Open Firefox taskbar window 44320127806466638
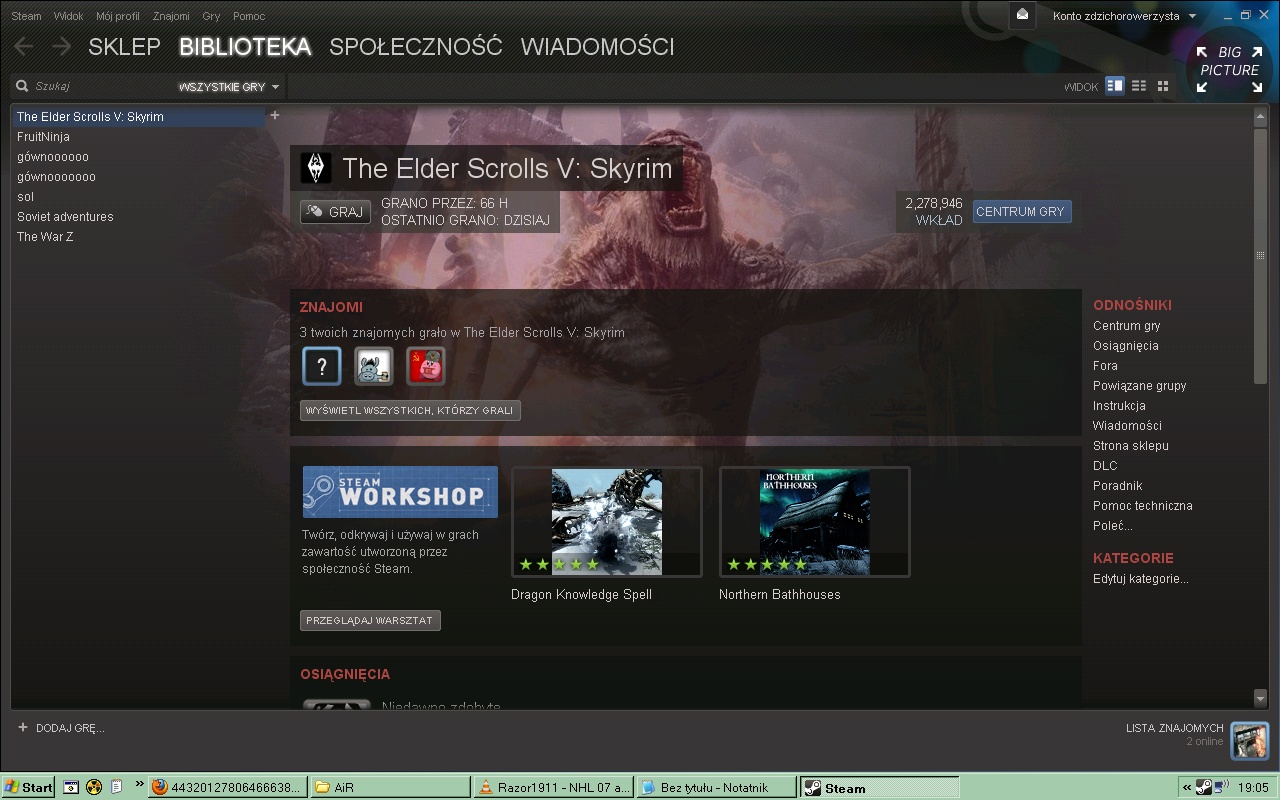 (226, 787)
